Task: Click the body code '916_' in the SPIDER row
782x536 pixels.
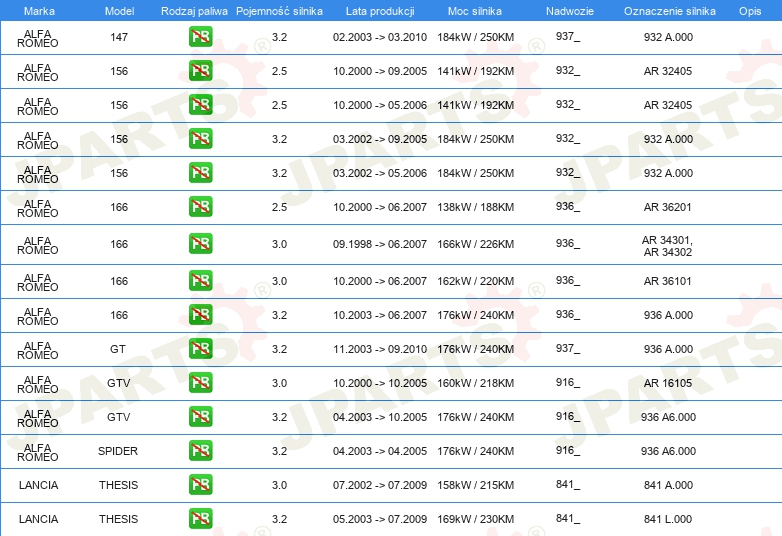Action: pyautogui.click(x=568, y=450)
